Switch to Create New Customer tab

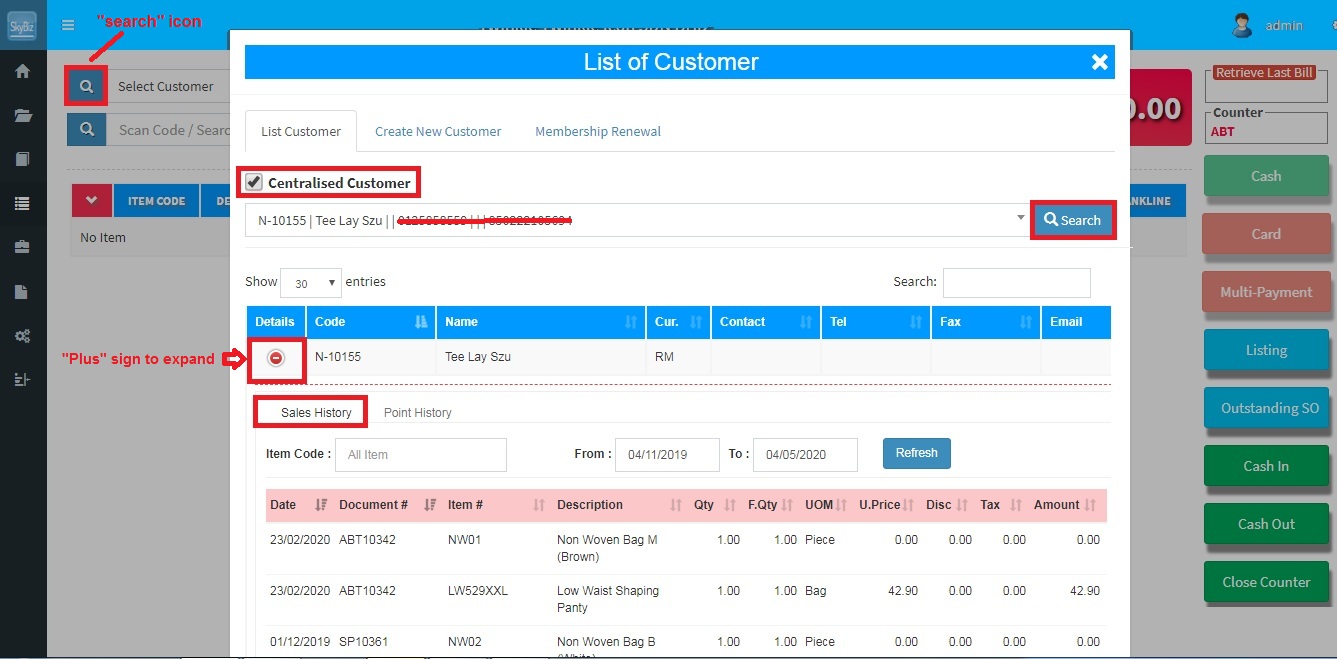click(438, 132)
